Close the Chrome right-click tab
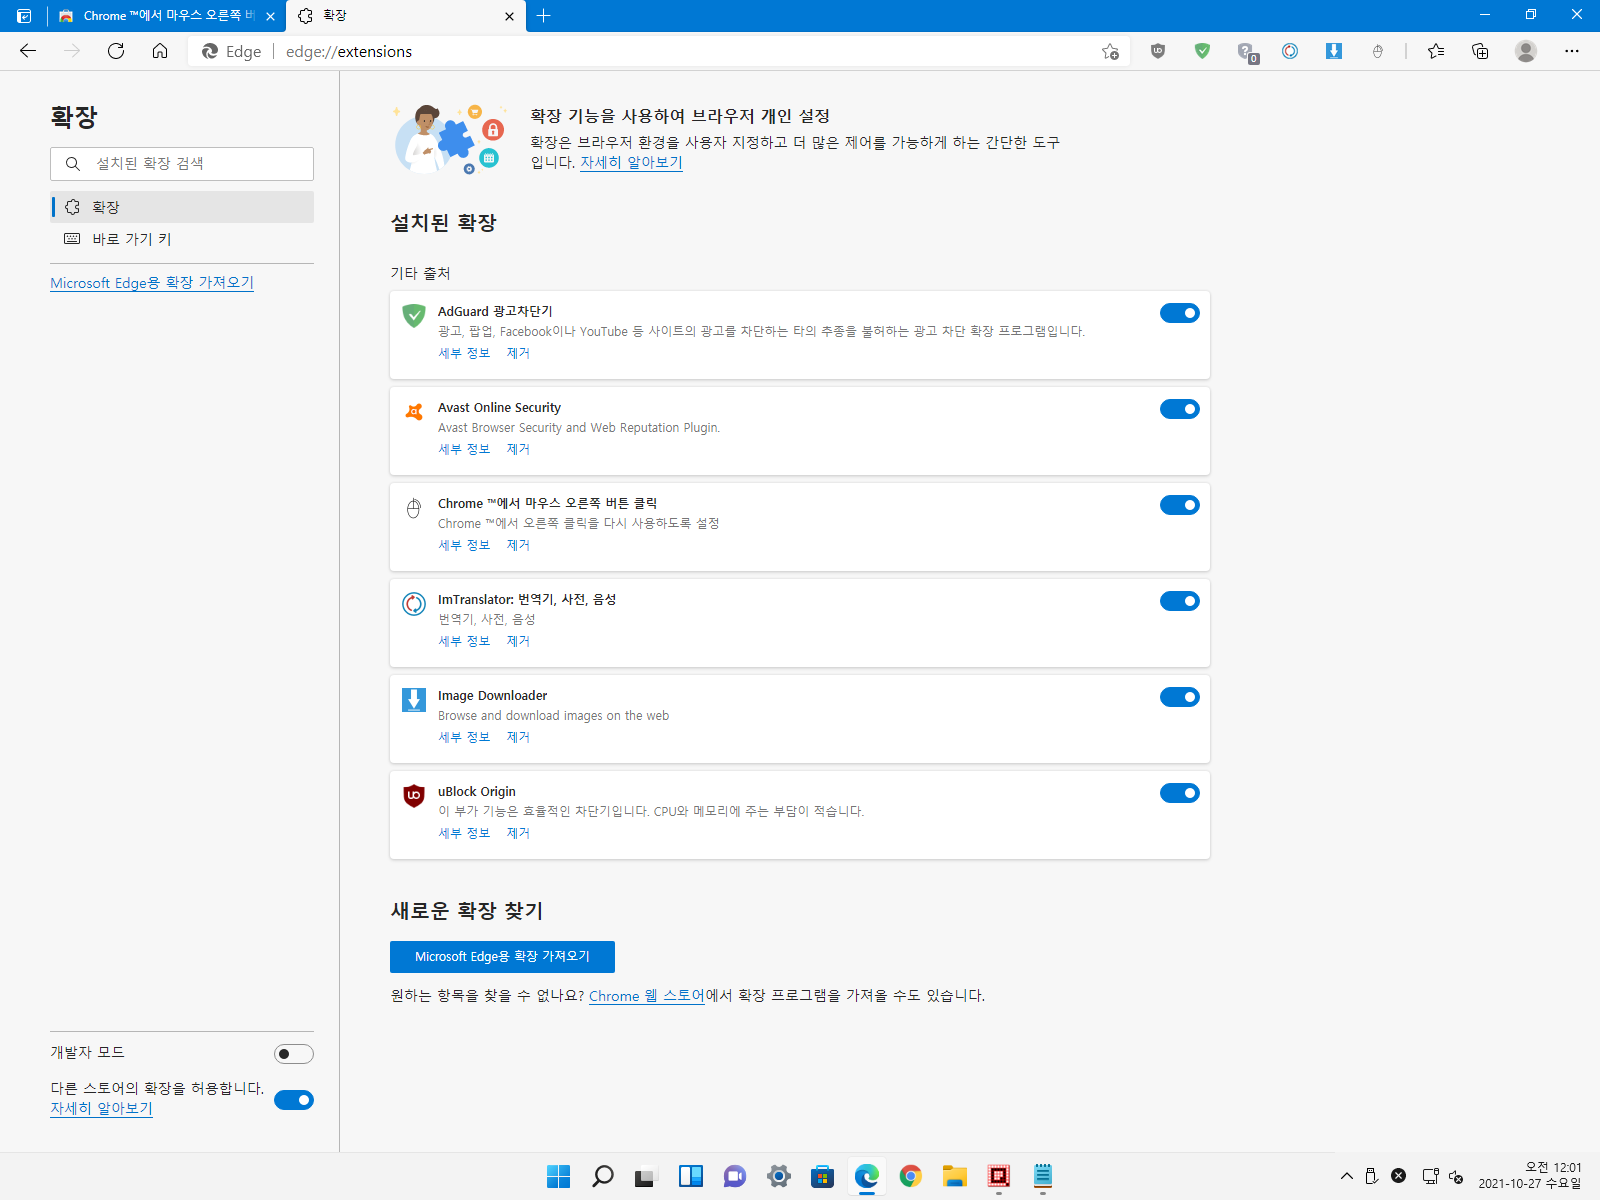 [270, 16]
